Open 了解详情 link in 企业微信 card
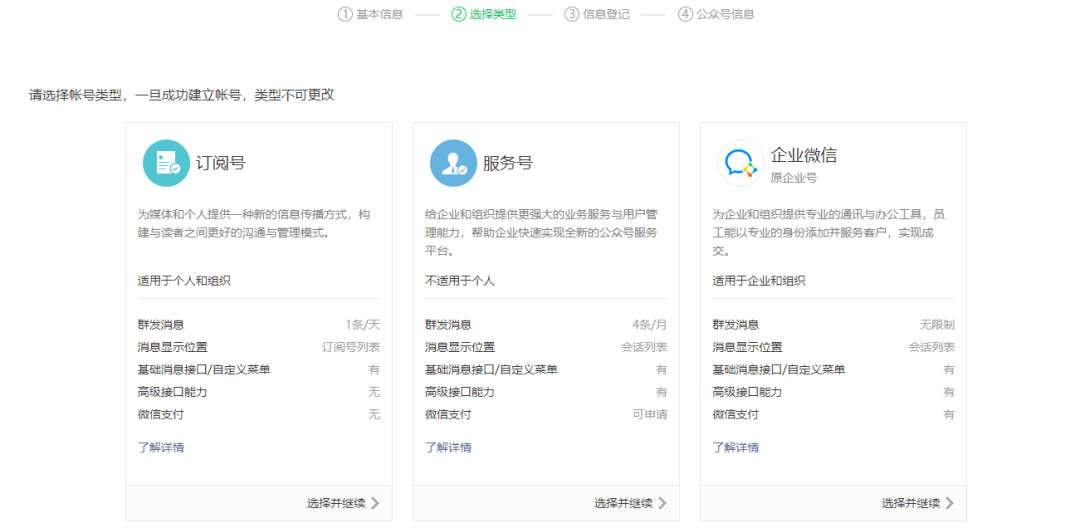 [x=736, y=447]
